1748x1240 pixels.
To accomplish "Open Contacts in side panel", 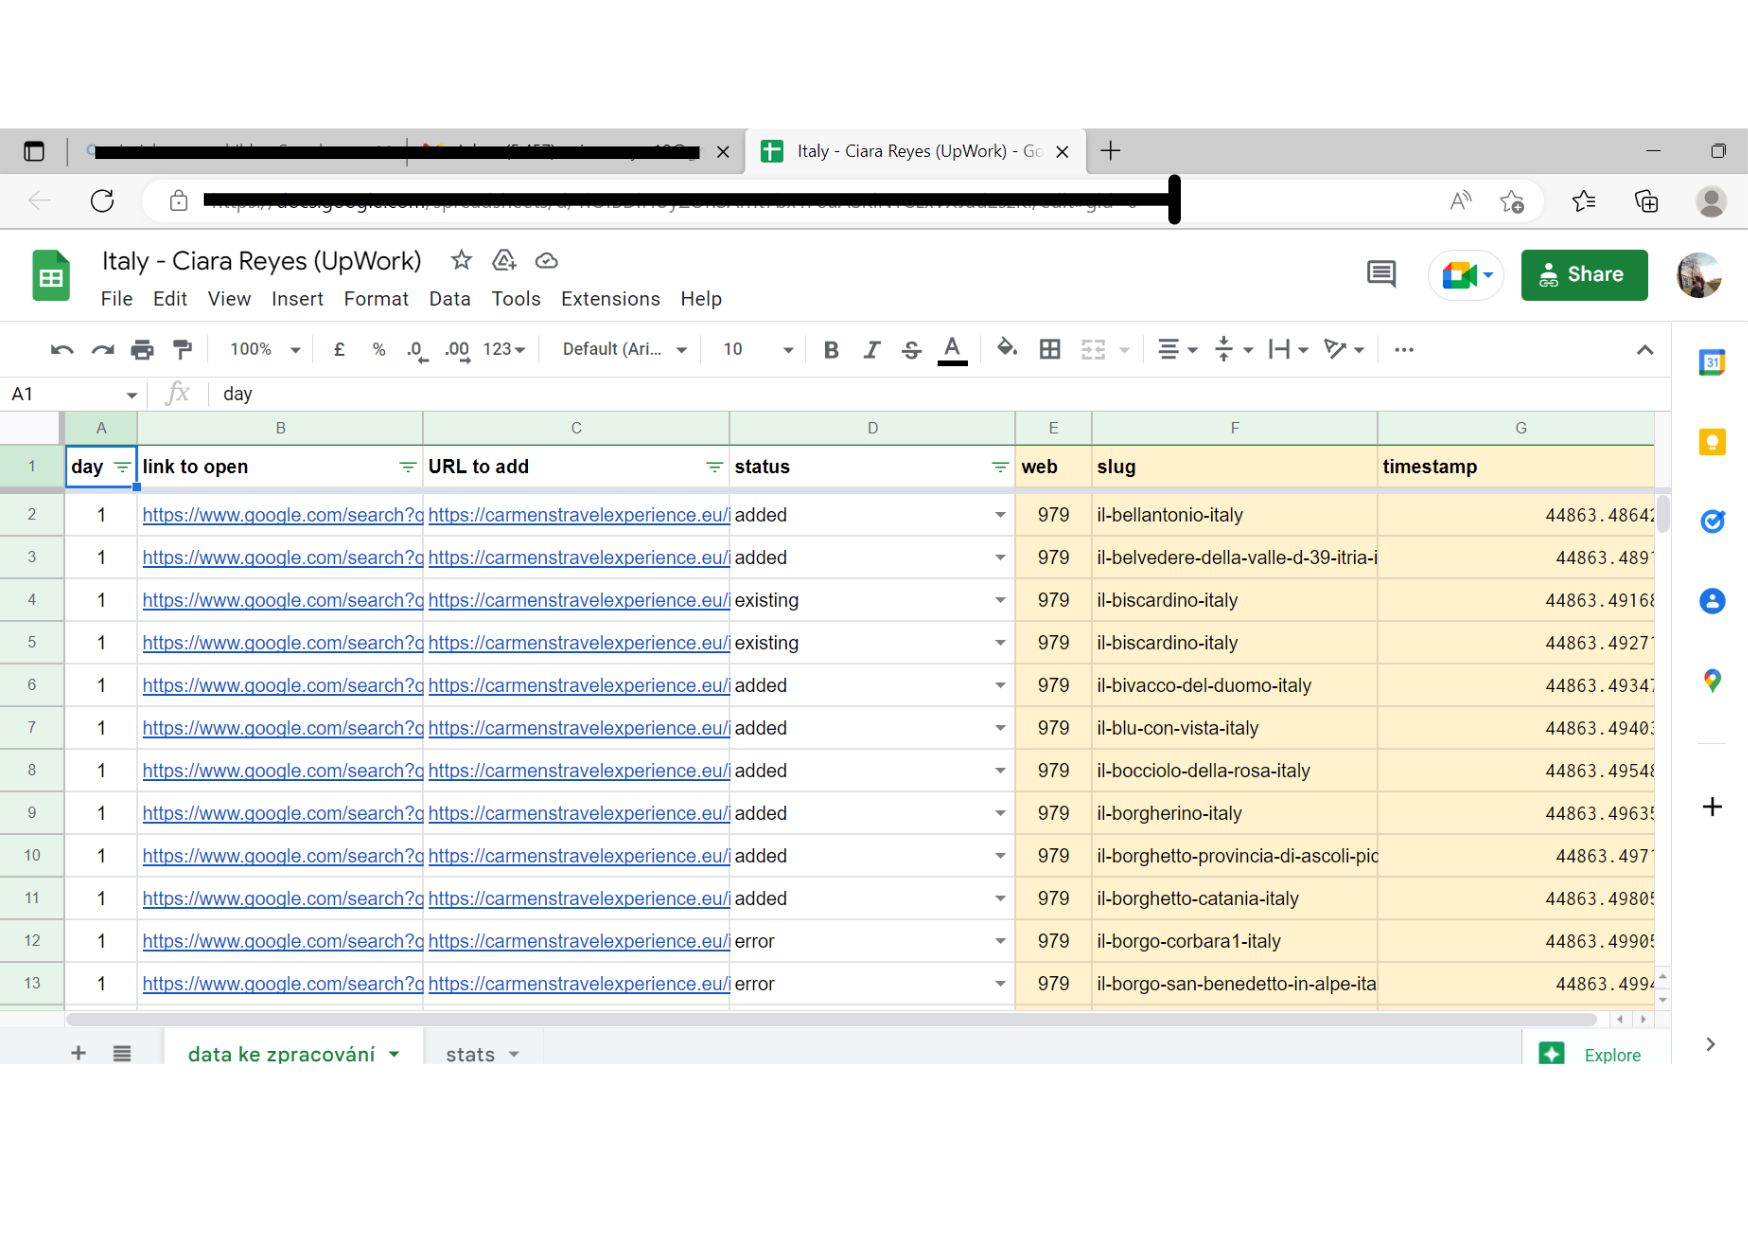I will 1712,601.
